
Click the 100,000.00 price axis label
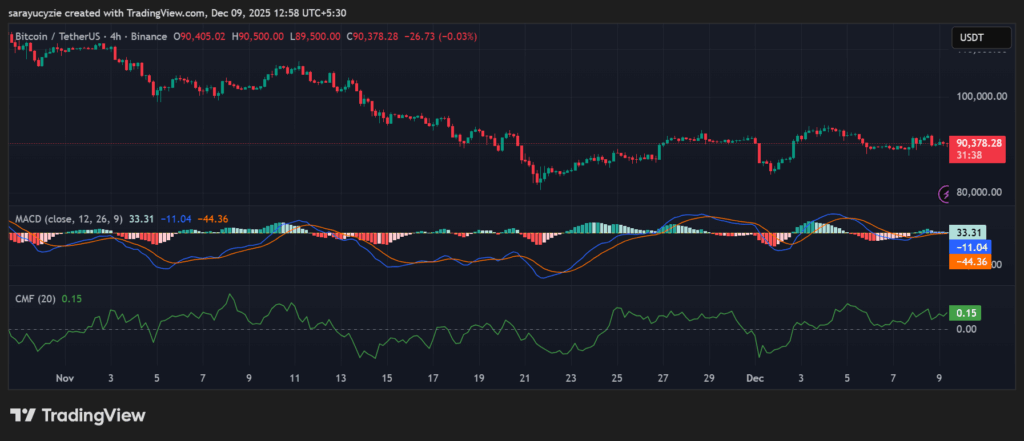(x=978, y=97)
